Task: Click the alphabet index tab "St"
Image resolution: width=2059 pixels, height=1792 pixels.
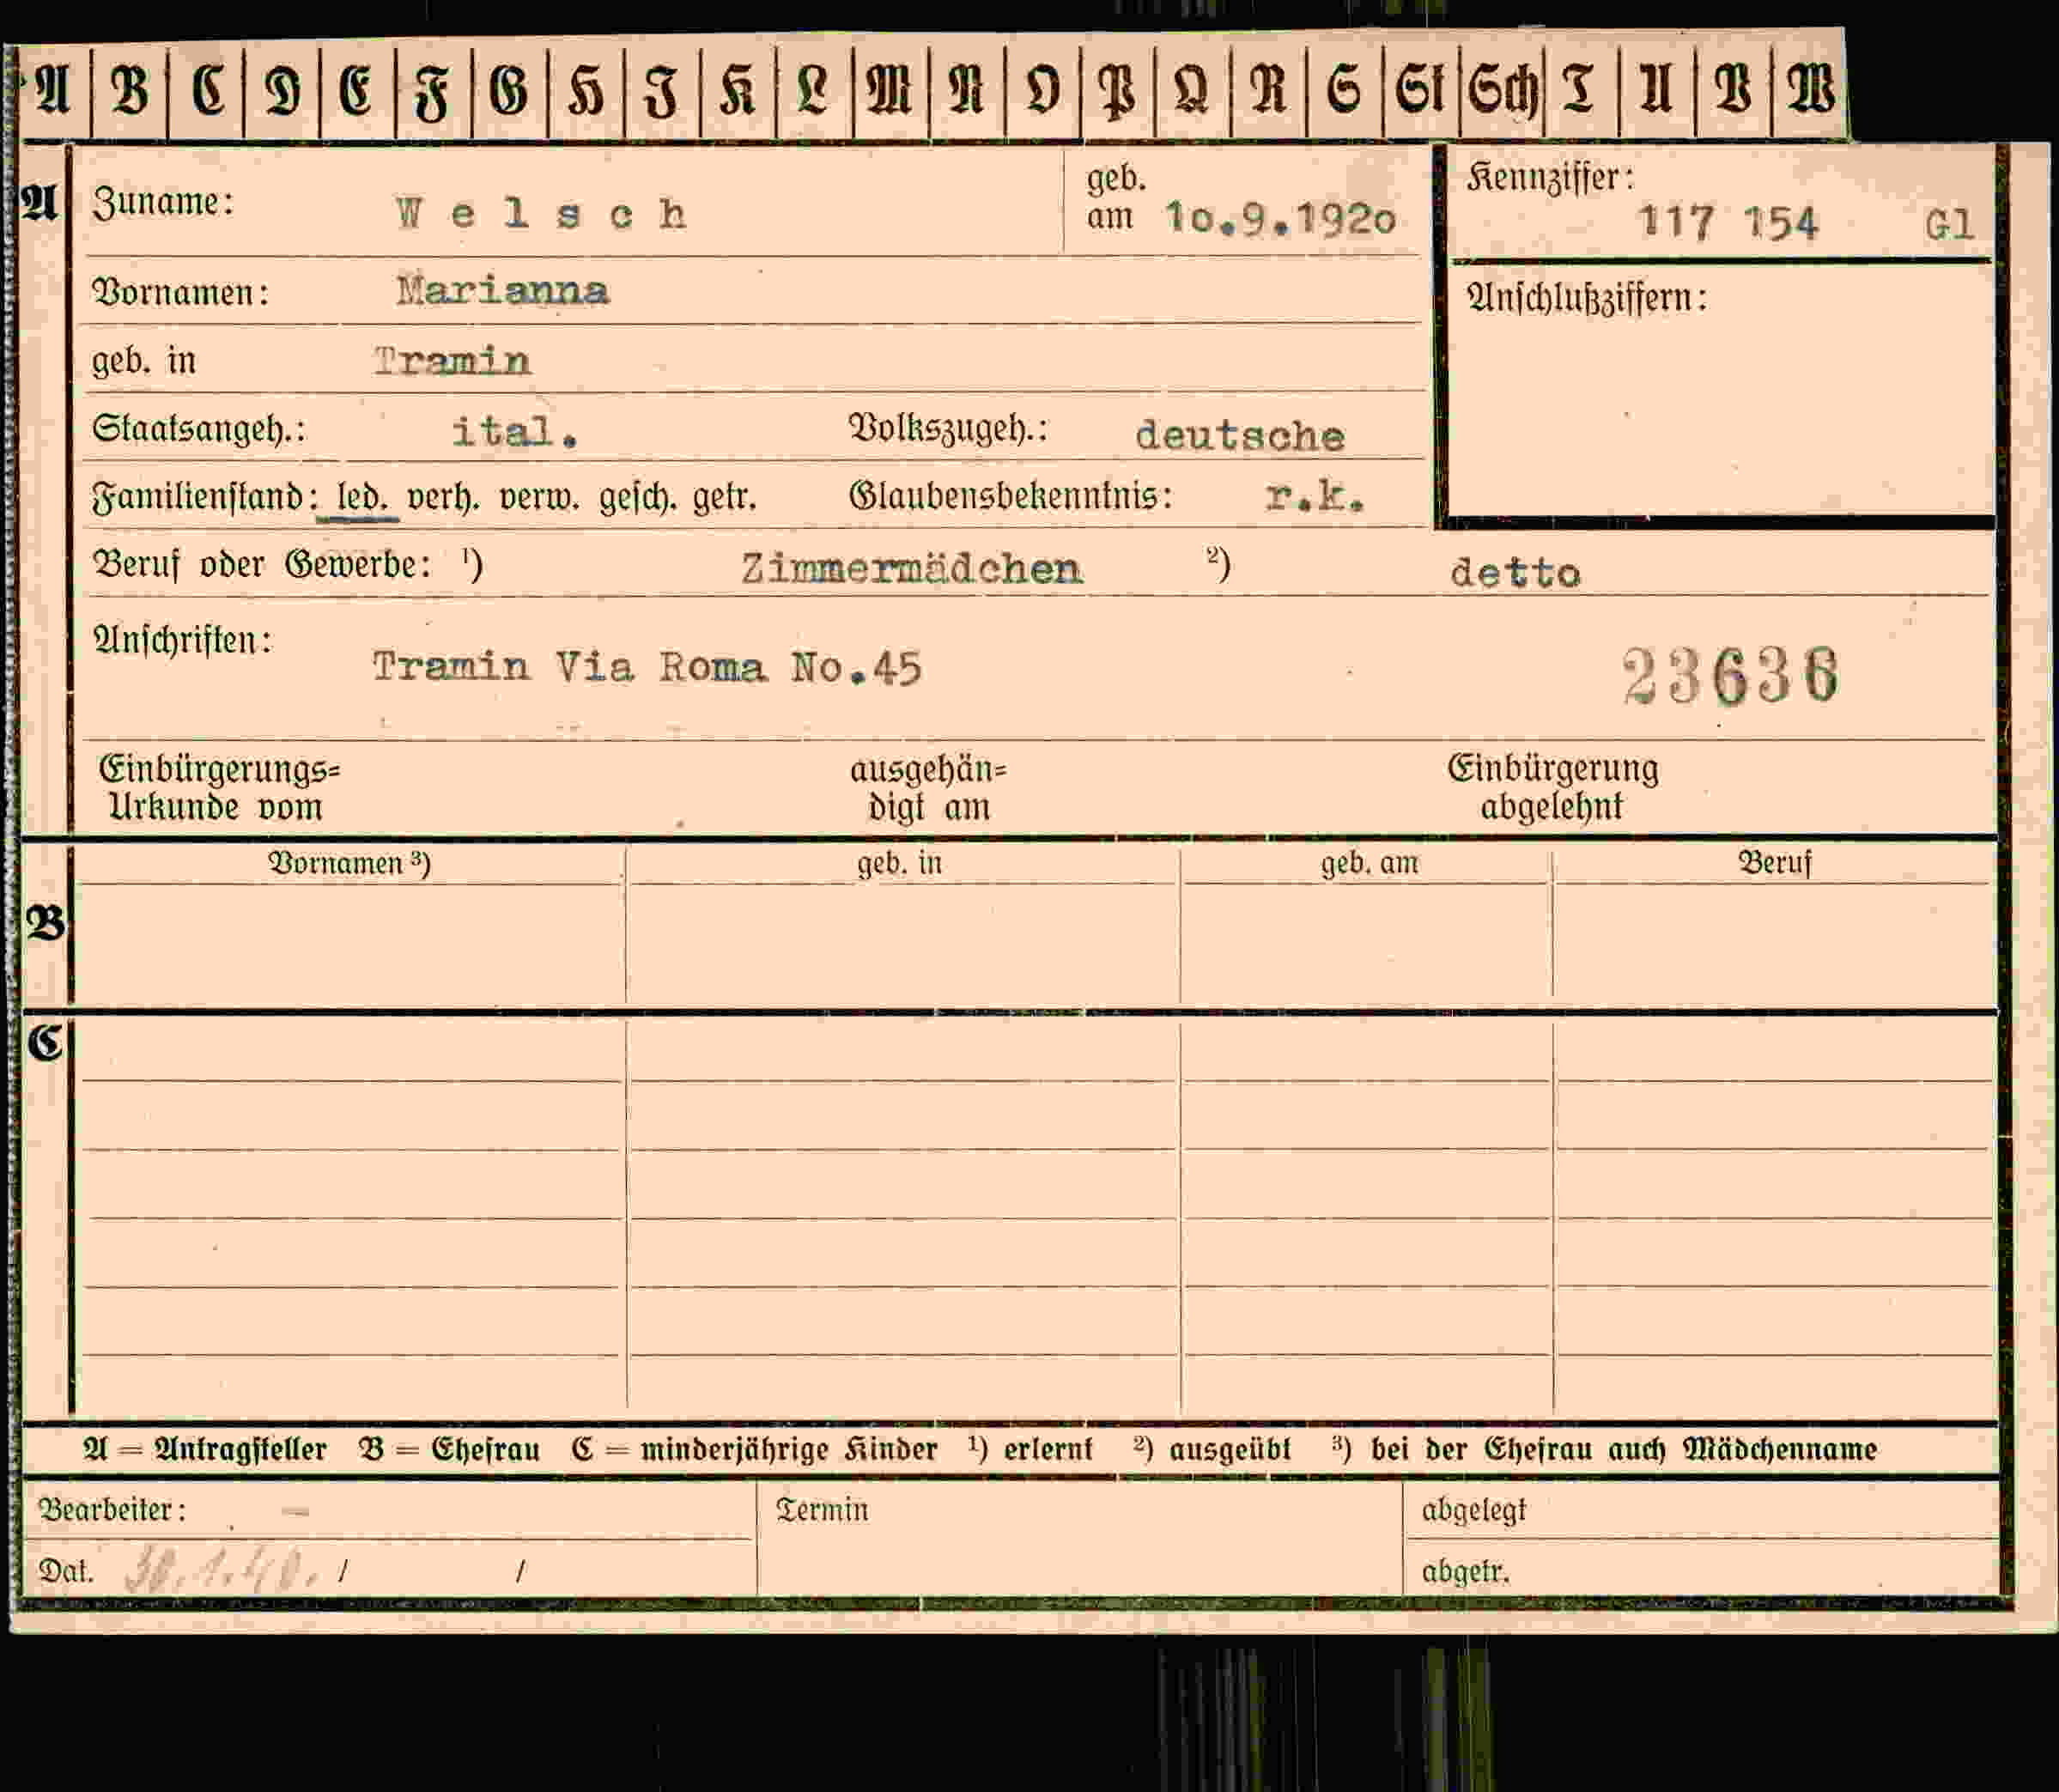Action: tap(1421, 89)
